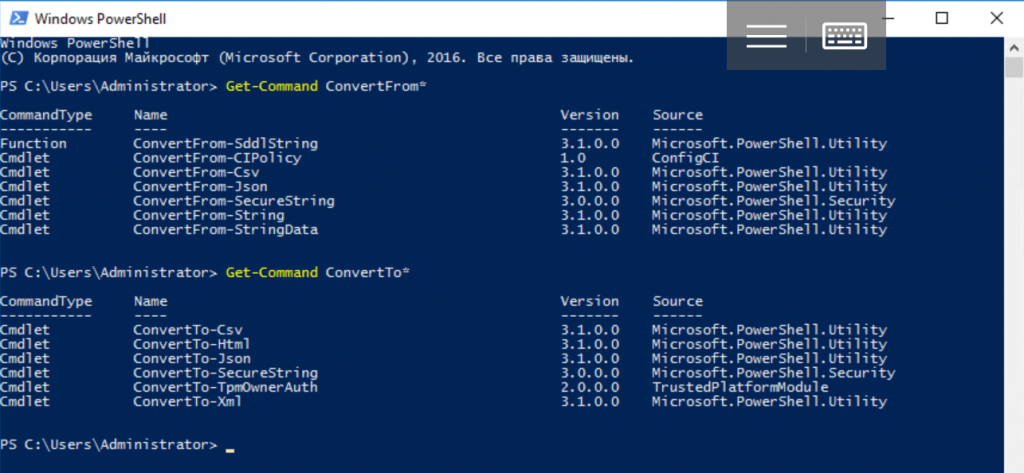Maximize the PowerShell window
This screenshot has height=473, width=1024.
[942, 18]
